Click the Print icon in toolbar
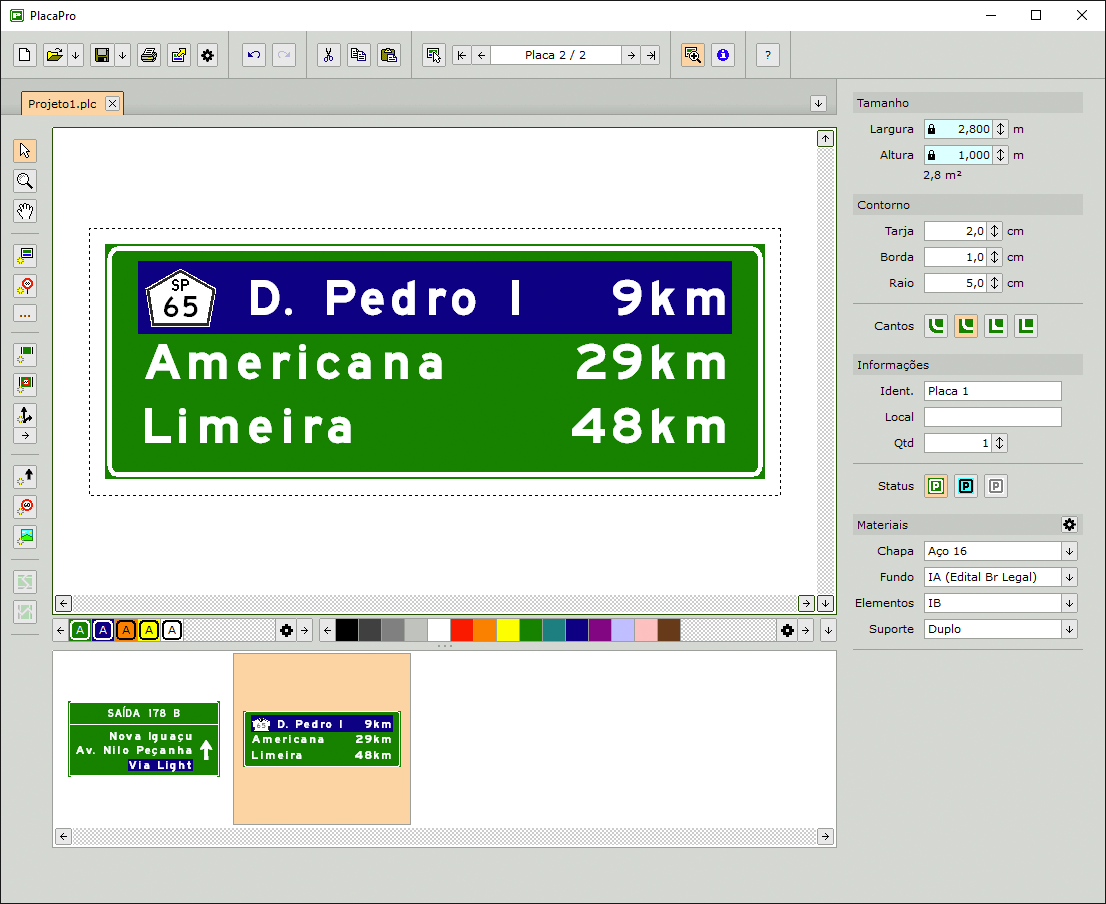 (149, 55)
